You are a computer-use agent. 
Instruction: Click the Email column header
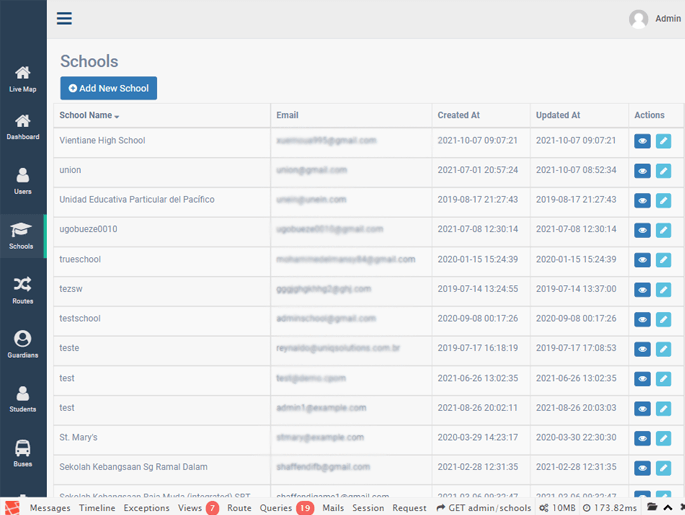coord(287,115)
